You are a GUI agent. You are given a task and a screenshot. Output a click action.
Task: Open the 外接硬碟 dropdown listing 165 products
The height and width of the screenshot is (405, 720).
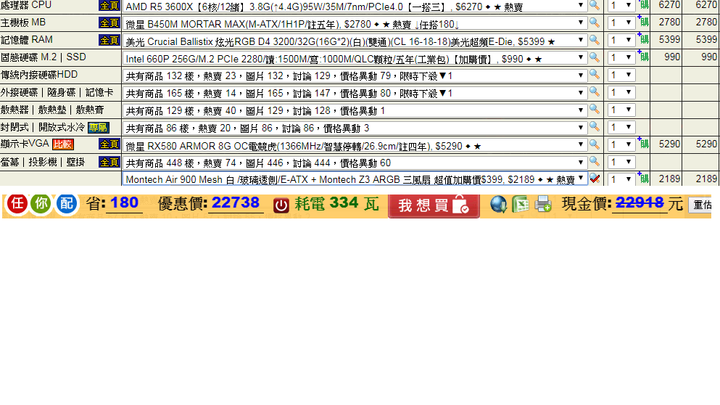(x=354, y=93)
